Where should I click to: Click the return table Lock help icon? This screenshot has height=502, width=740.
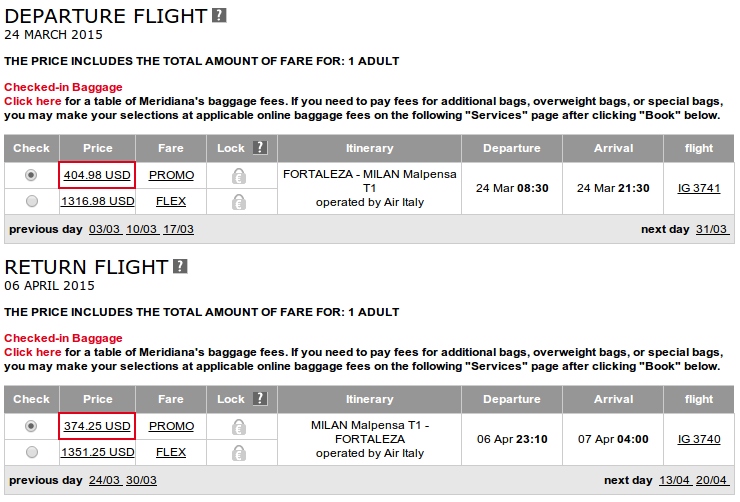click(260, 399)
